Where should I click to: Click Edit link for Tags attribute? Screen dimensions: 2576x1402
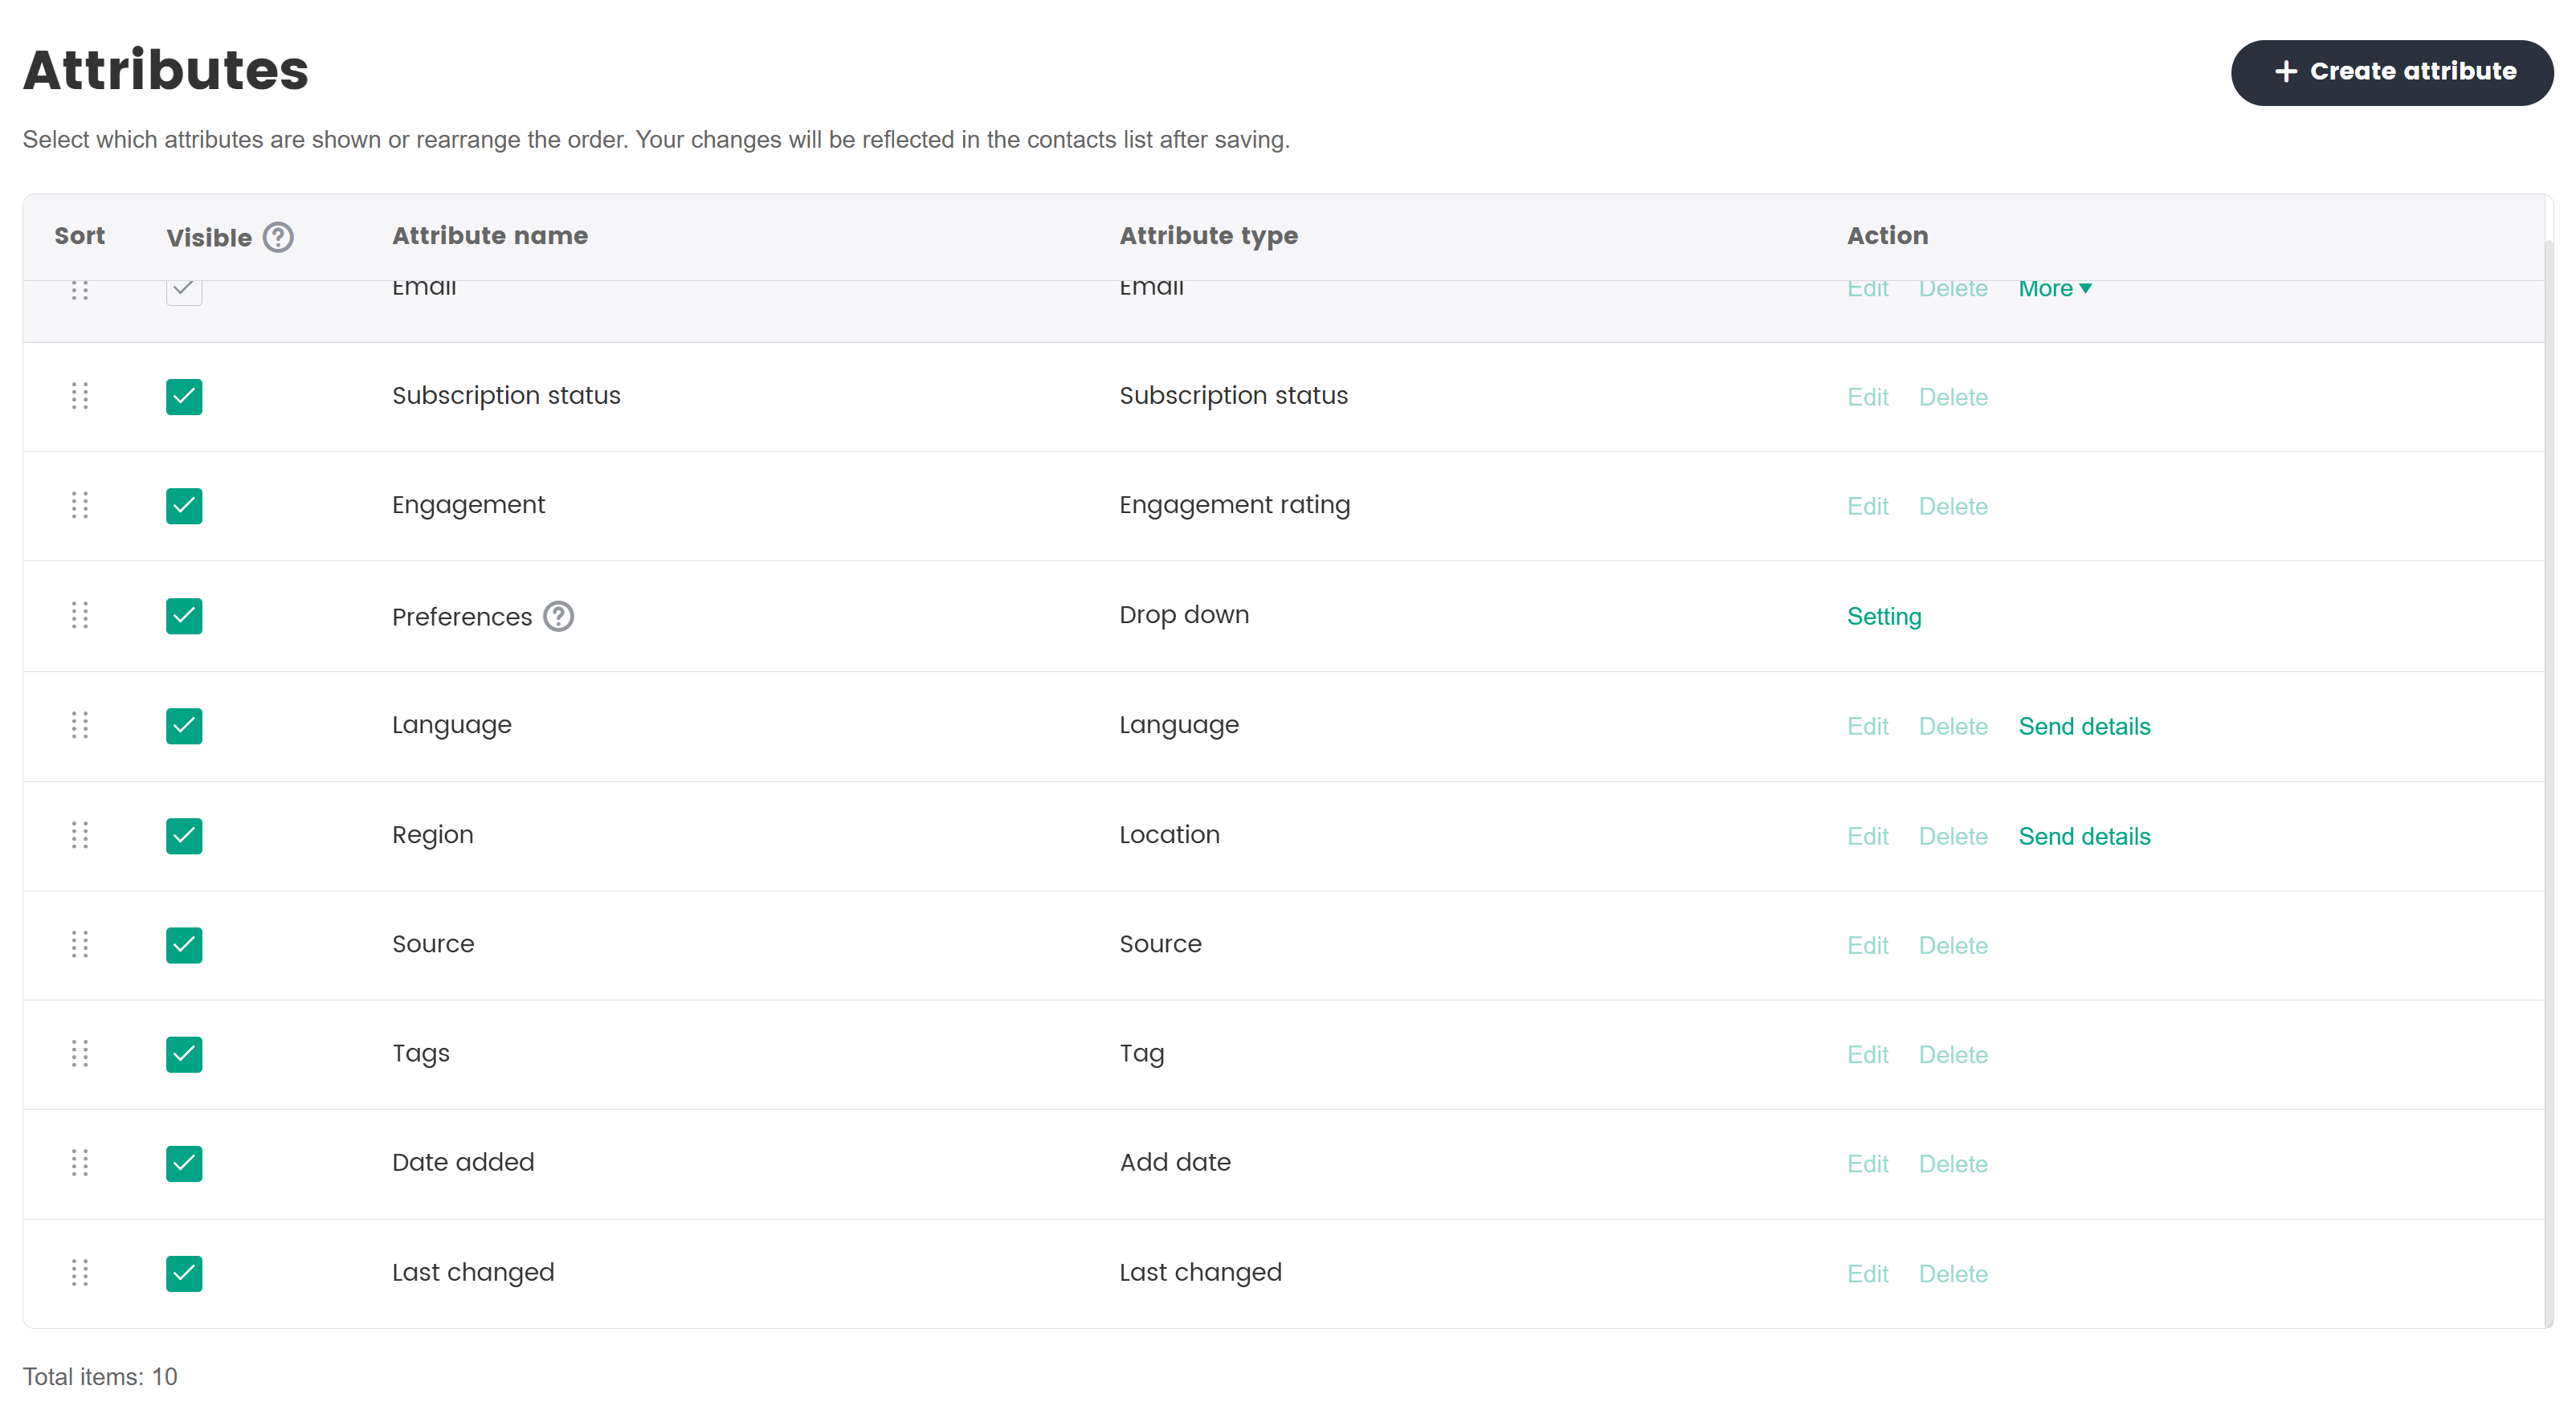1867,1054
